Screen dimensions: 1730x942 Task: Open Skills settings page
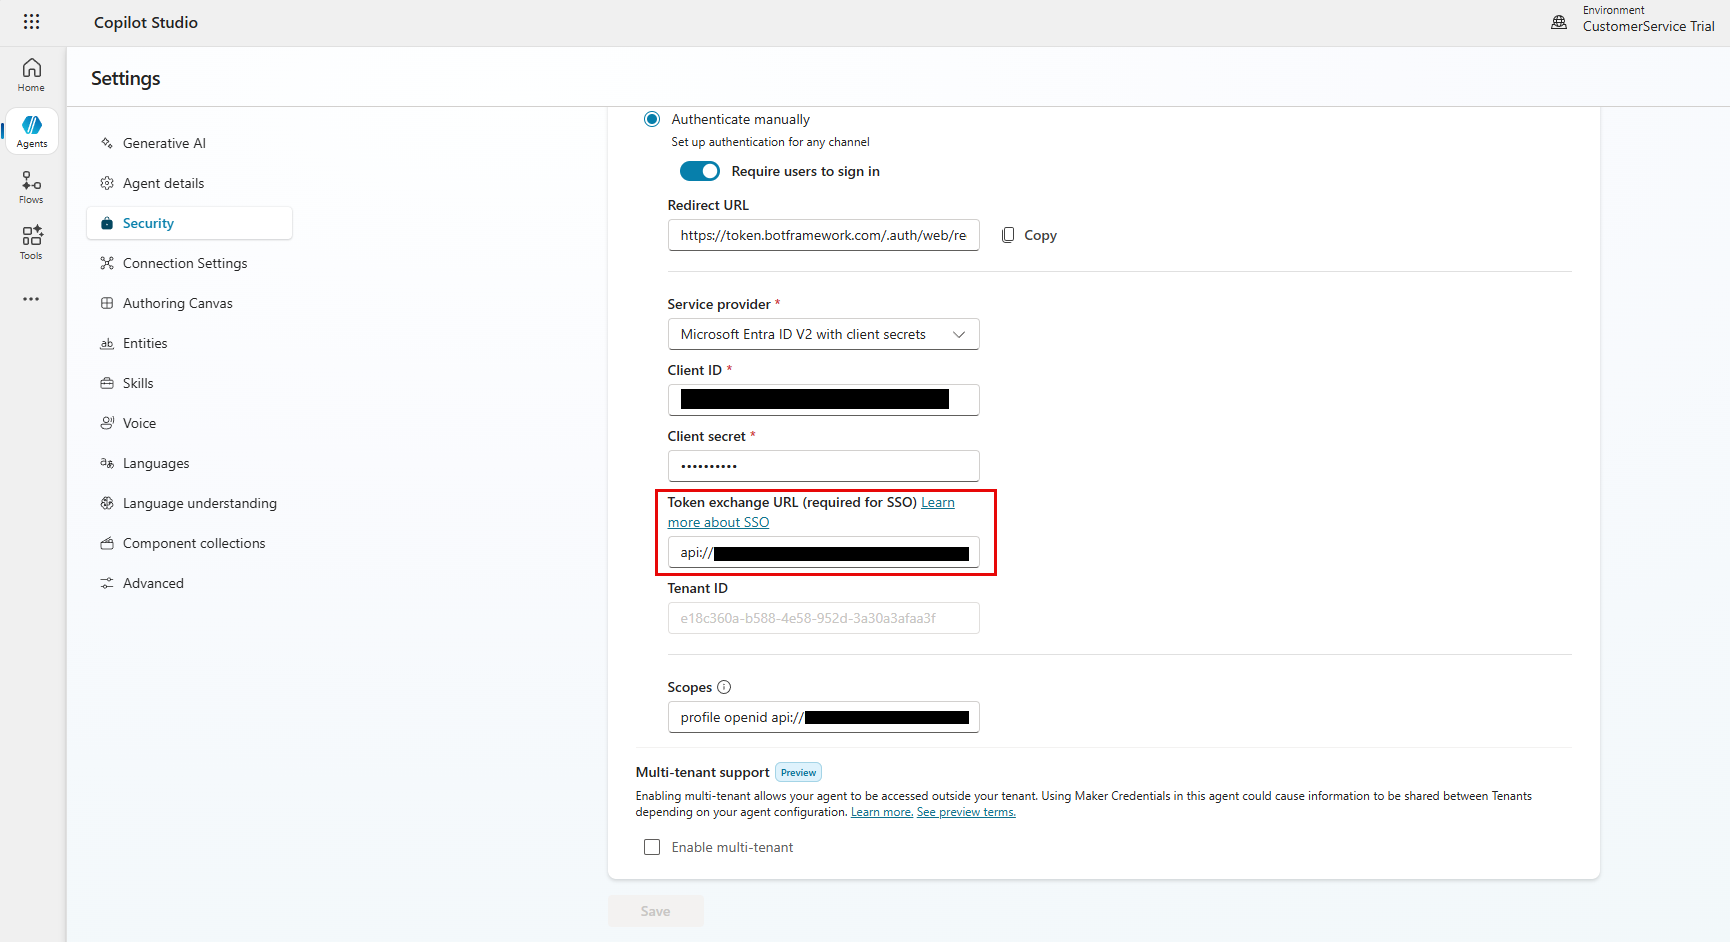[x=189, y=383]
